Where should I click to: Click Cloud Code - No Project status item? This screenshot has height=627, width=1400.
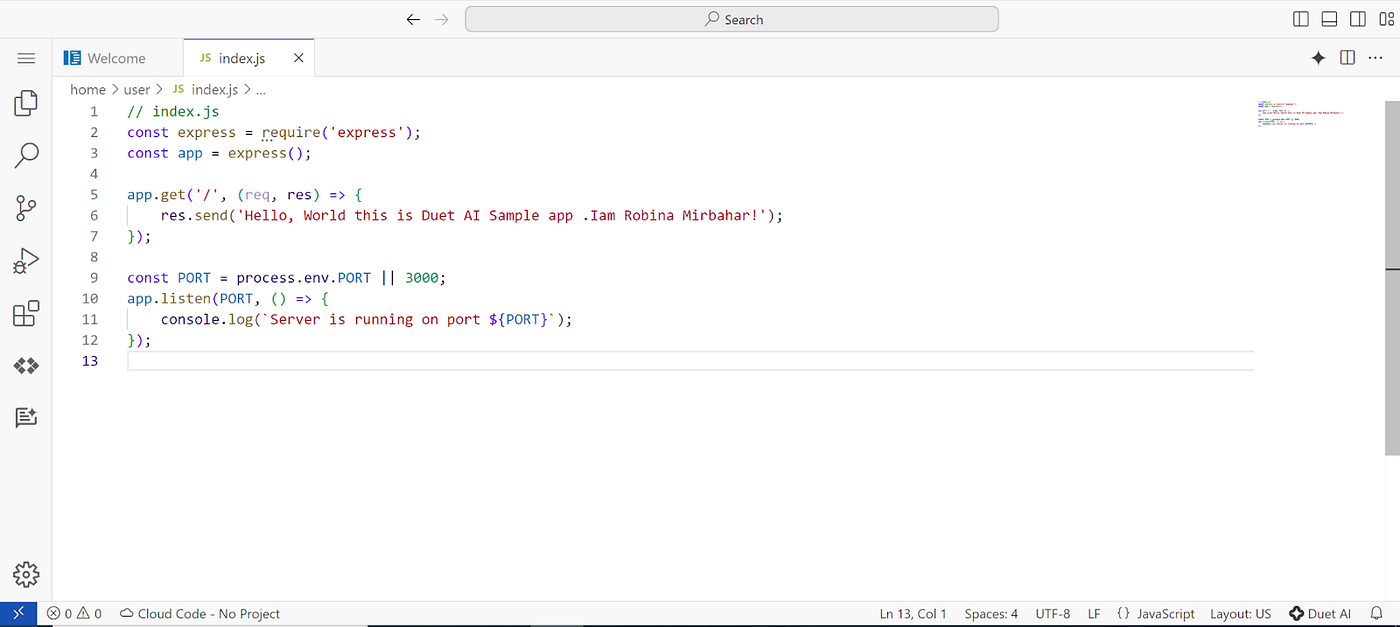200,613
